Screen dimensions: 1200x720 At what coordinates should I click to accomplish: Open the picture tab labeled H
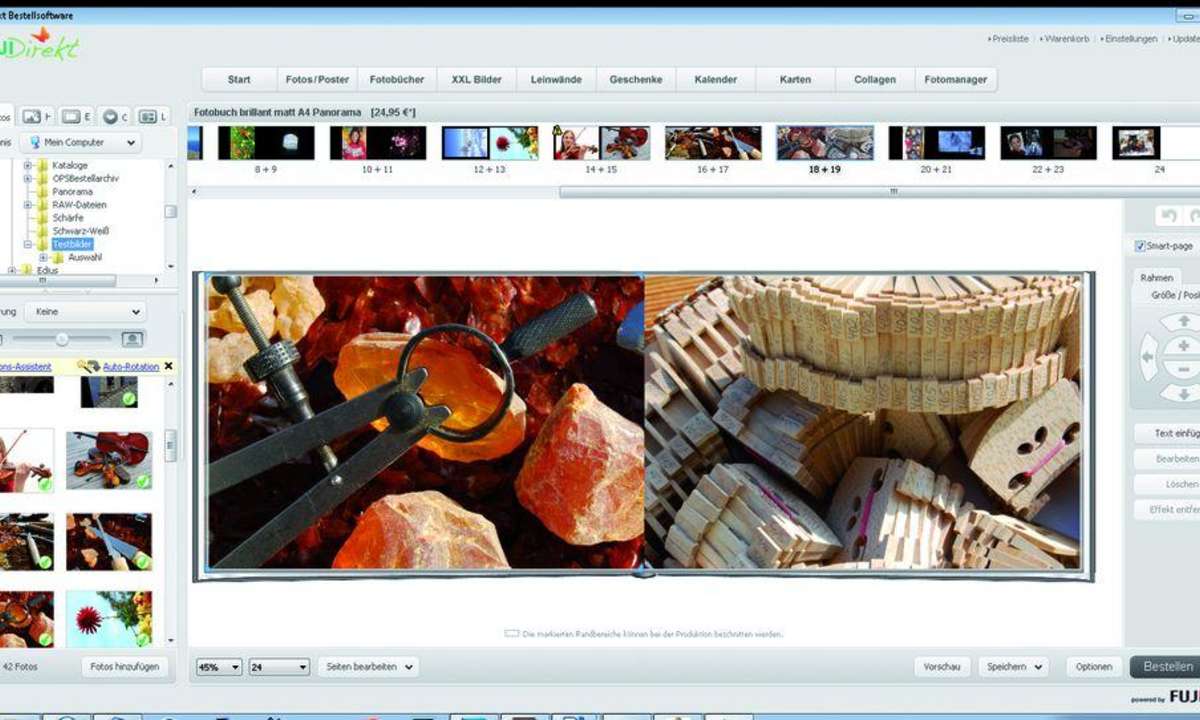[36, 116]
